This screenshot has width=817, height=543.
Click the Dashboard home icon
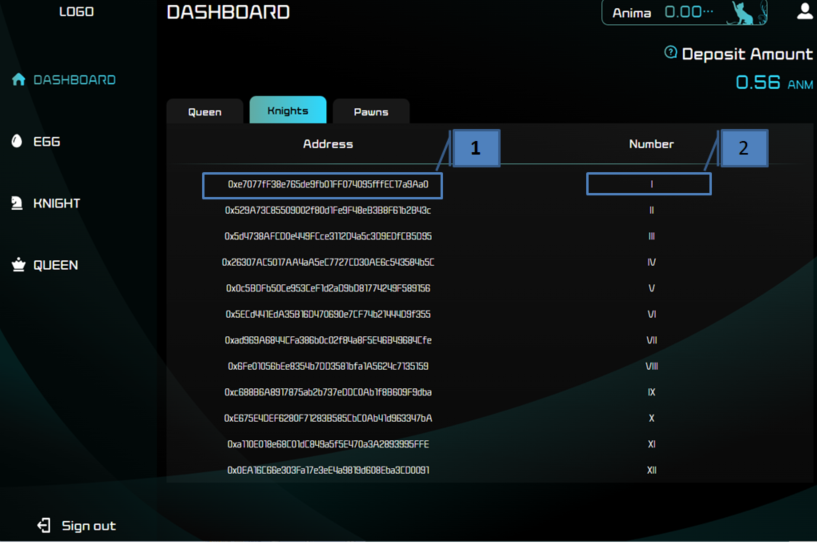[x=19, y=79]
